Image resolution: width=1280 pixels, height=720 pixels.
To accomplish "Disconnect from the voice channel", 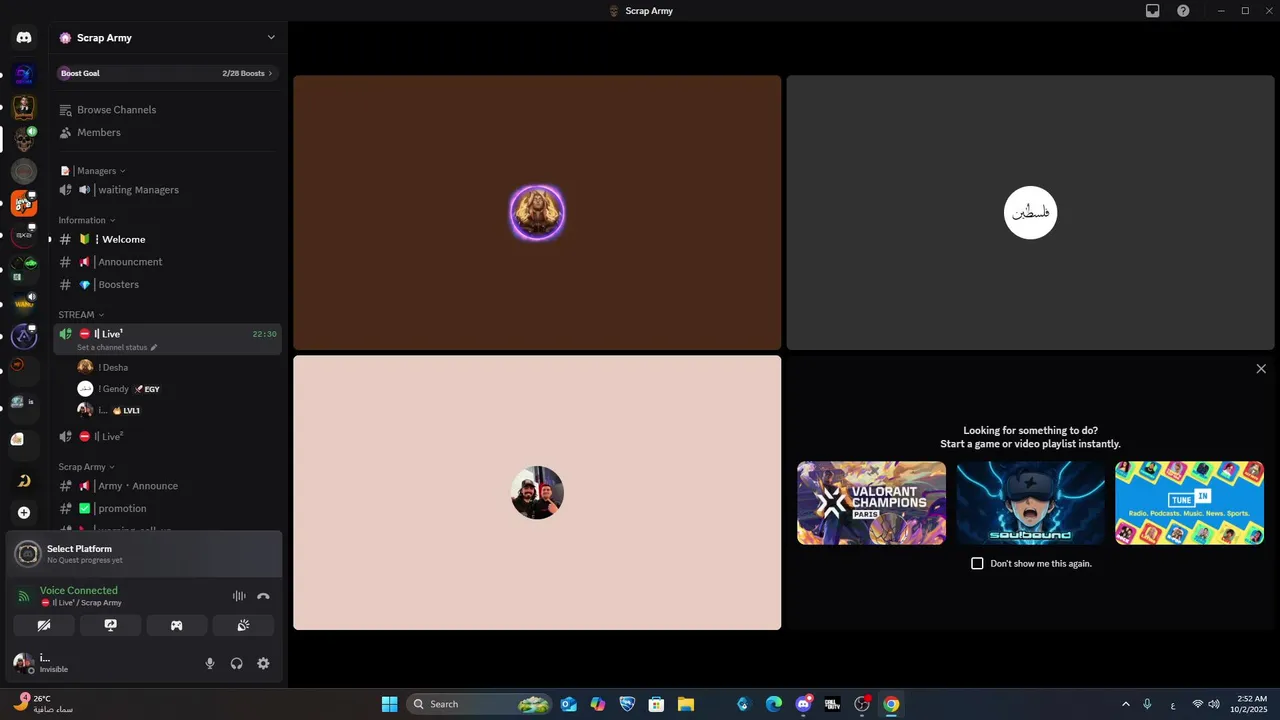I will [x=263, y=596].
